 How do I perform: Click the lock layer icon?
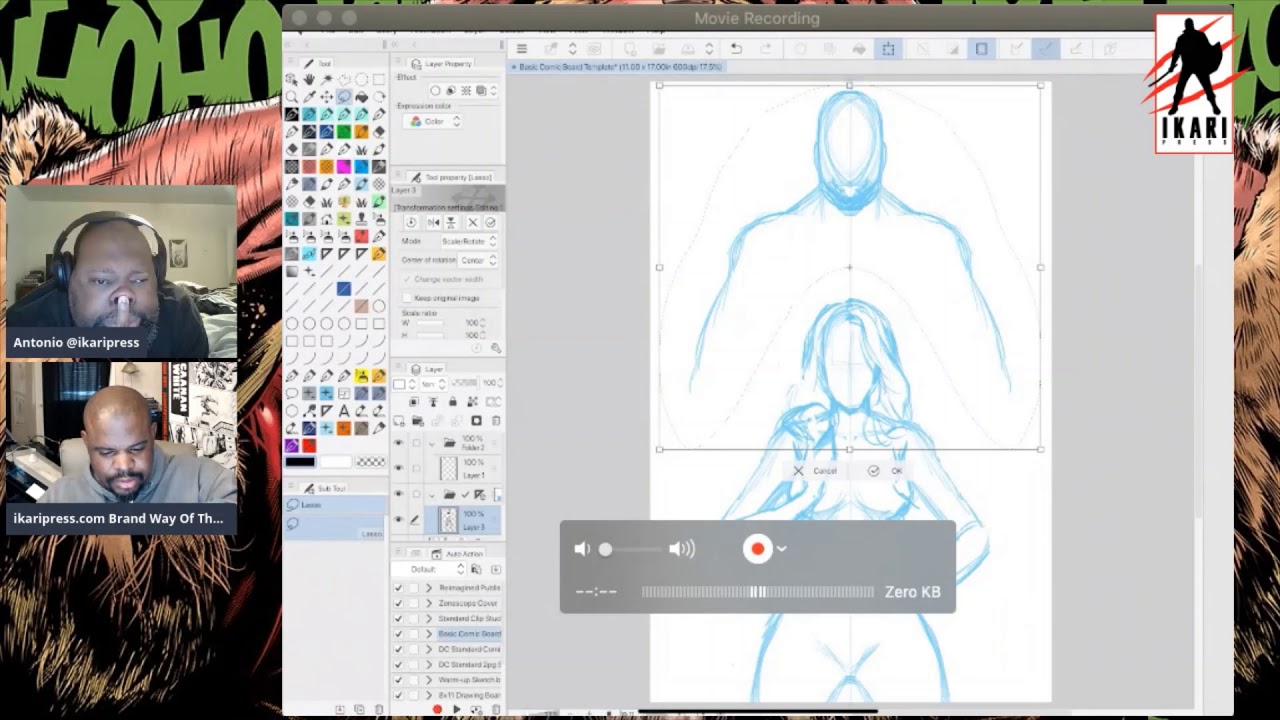(x=452, y=402)
